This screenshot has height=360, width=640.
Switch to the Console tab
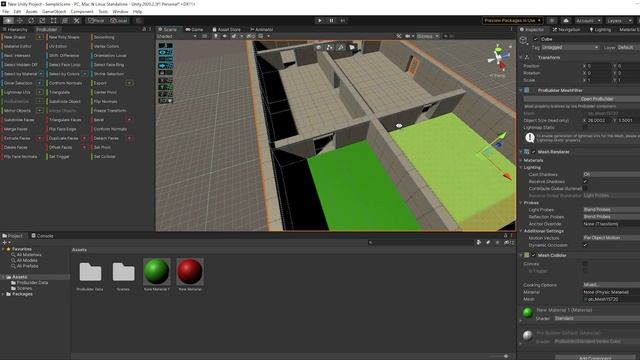coord(42,236)
